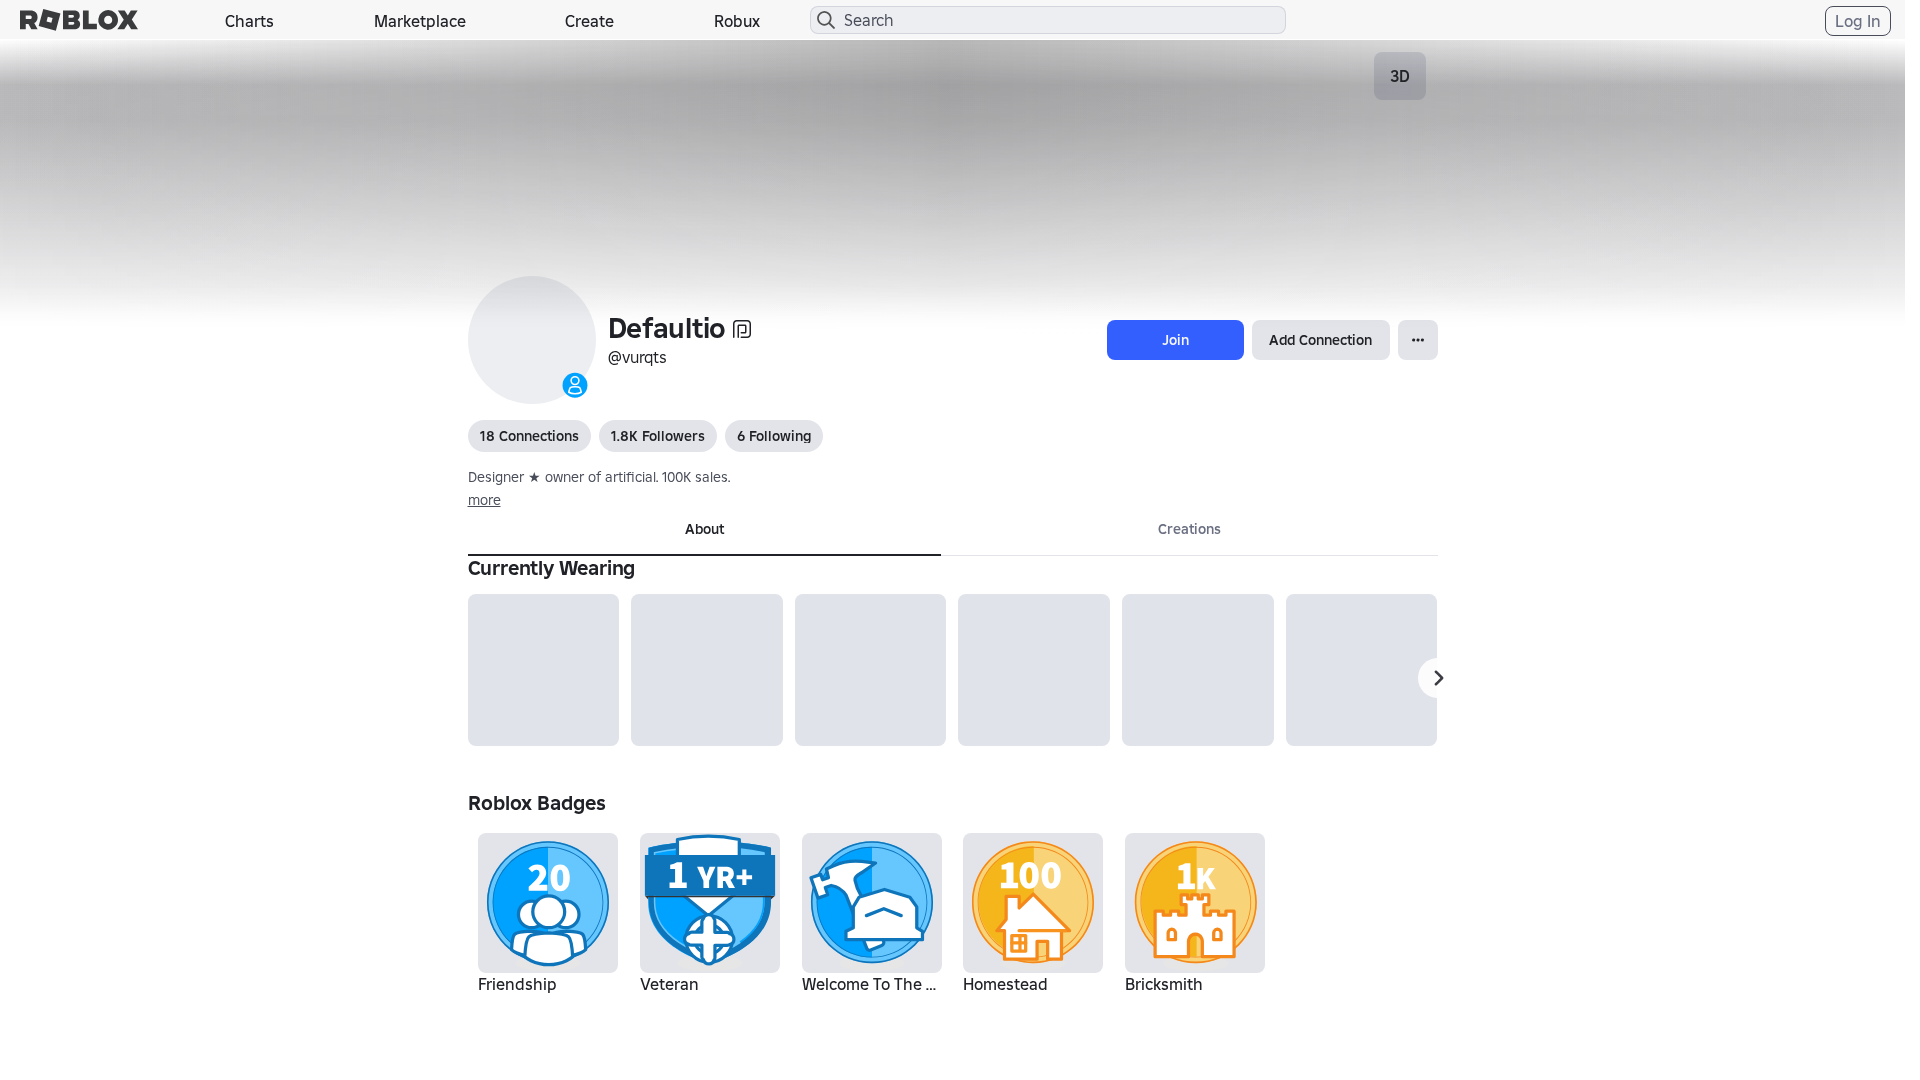Click Add Connection button
The image size is (1920, 1080).
(x=1320, y=340)
